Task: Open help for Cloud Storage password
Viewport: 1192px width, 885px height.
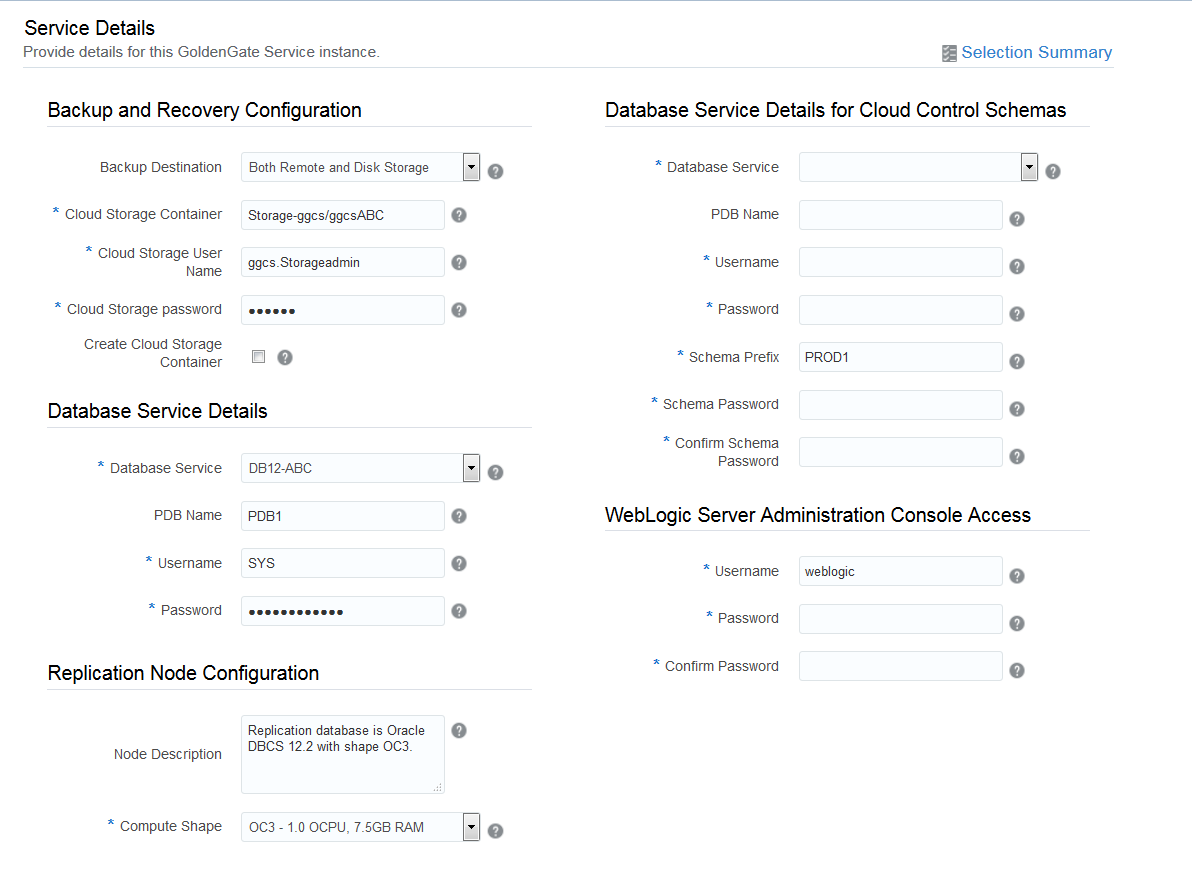Action: coord(459,310)
